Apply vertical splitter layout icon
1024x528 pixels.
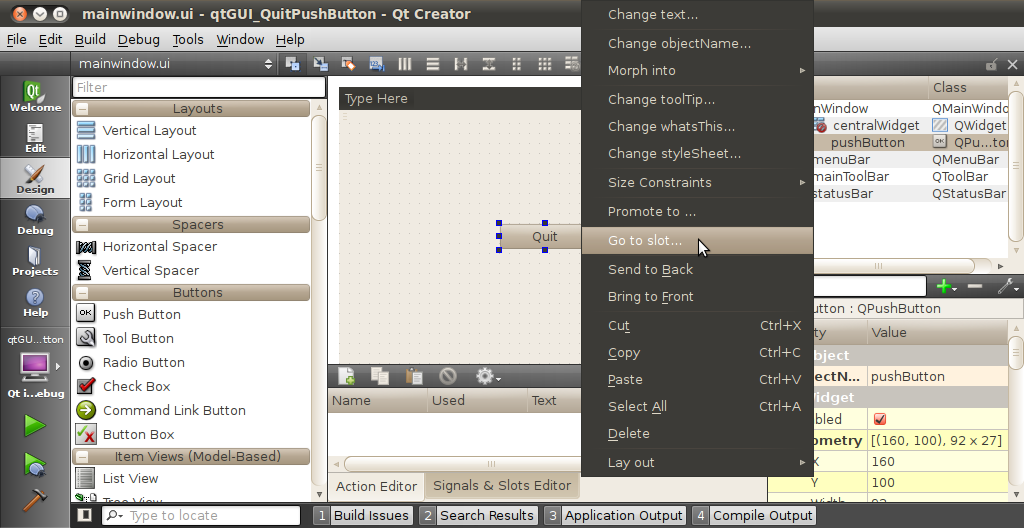488,63
